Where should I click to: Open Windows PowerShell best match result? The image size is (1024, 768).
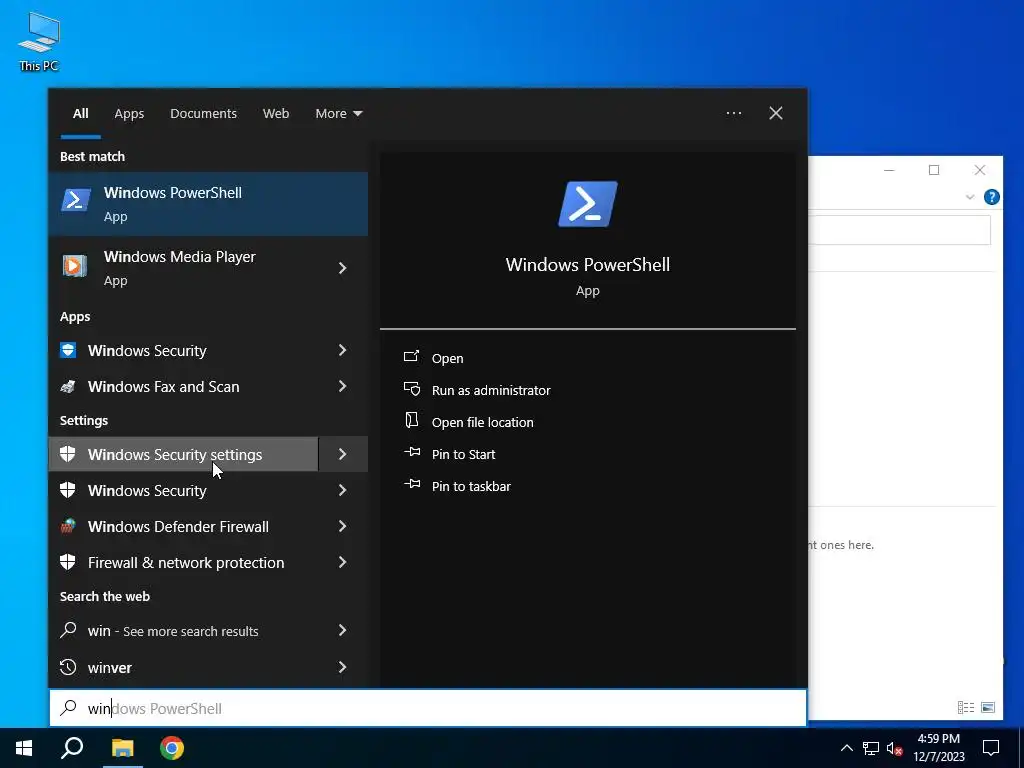coord(208,204)
